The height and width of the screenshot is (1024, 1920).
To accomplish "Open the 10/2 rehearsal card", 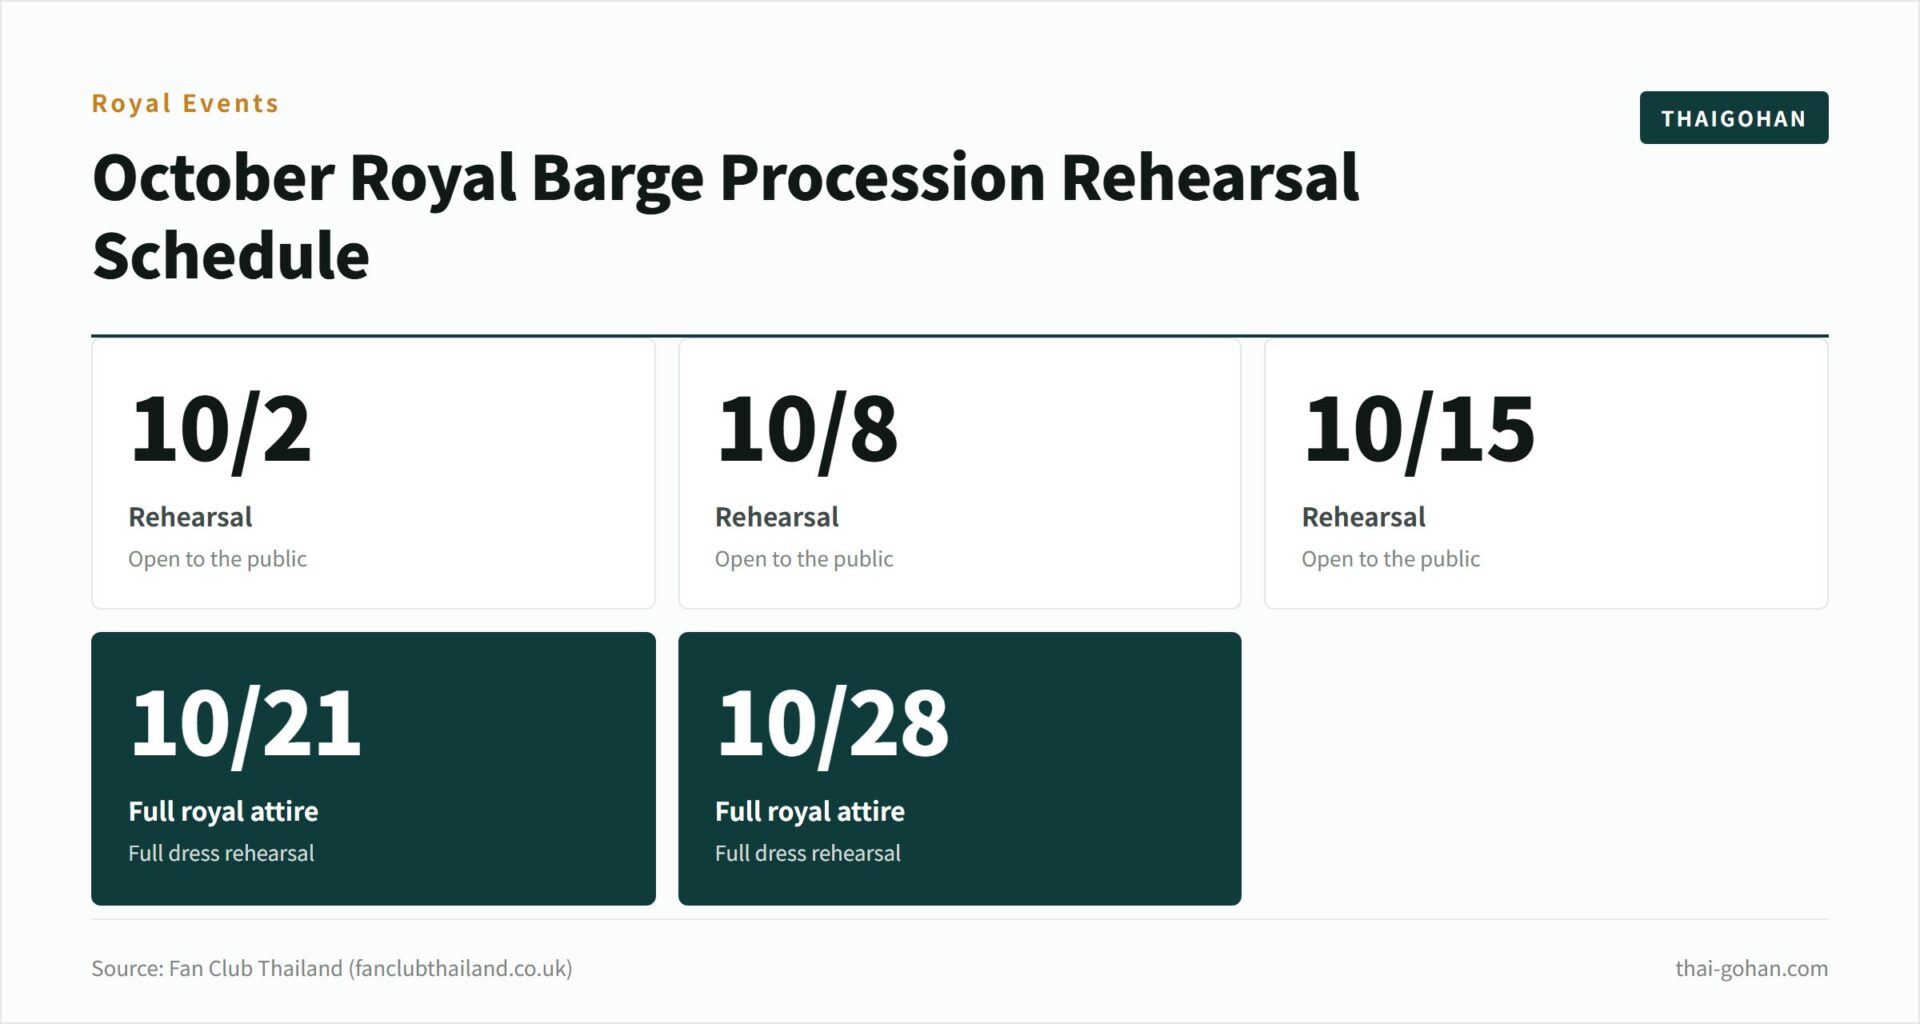I will tap(373, 474).
